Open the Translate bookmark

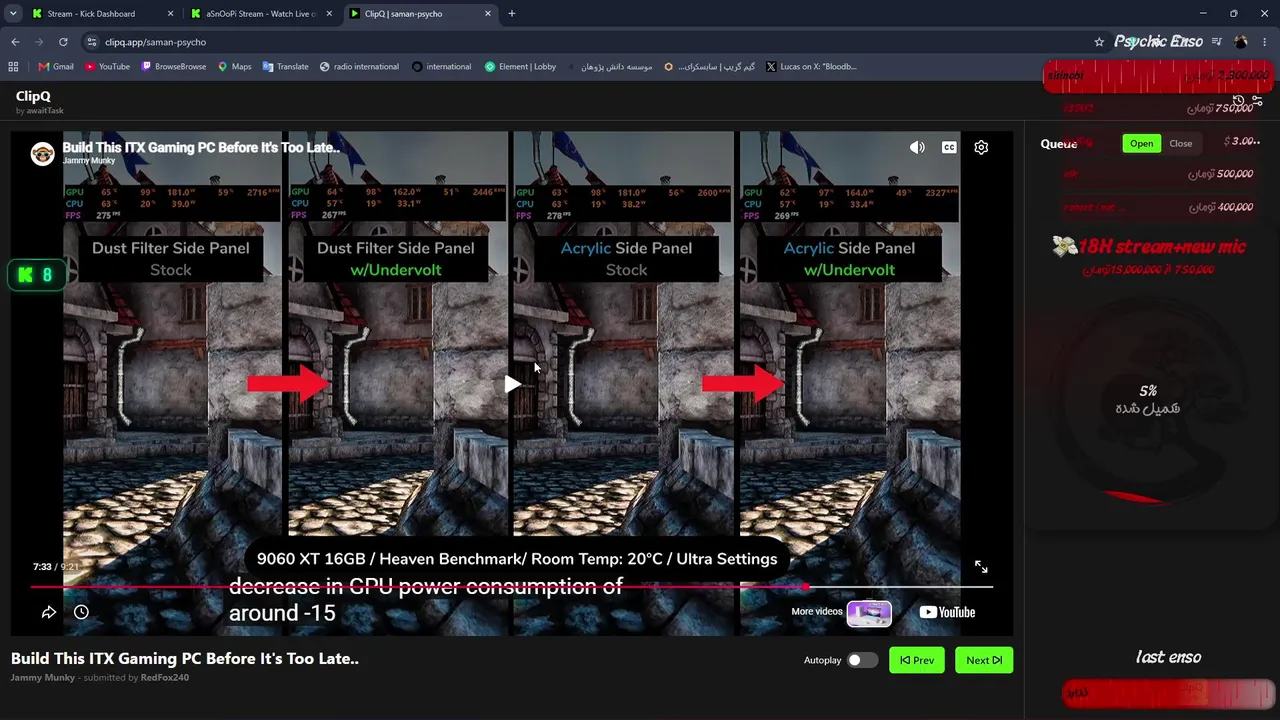[286, 67]
